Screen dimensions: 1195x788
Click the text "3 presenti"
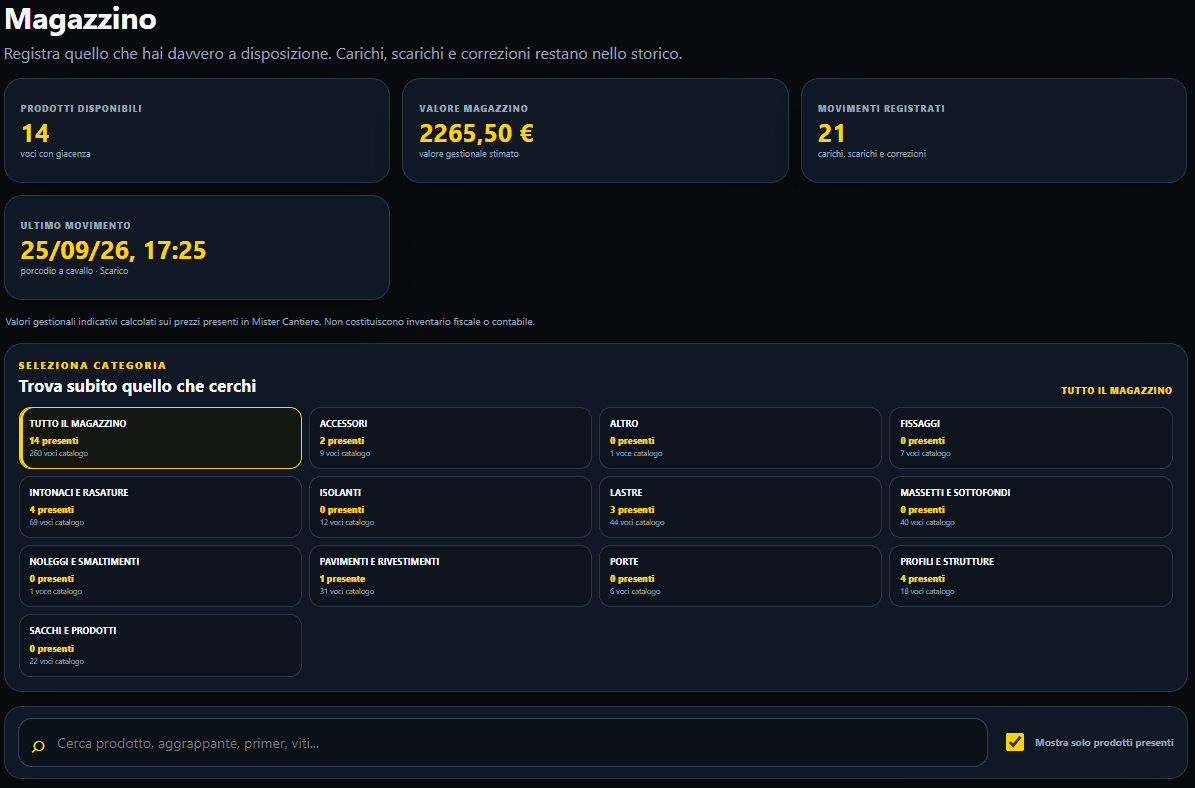pos(632,510)
